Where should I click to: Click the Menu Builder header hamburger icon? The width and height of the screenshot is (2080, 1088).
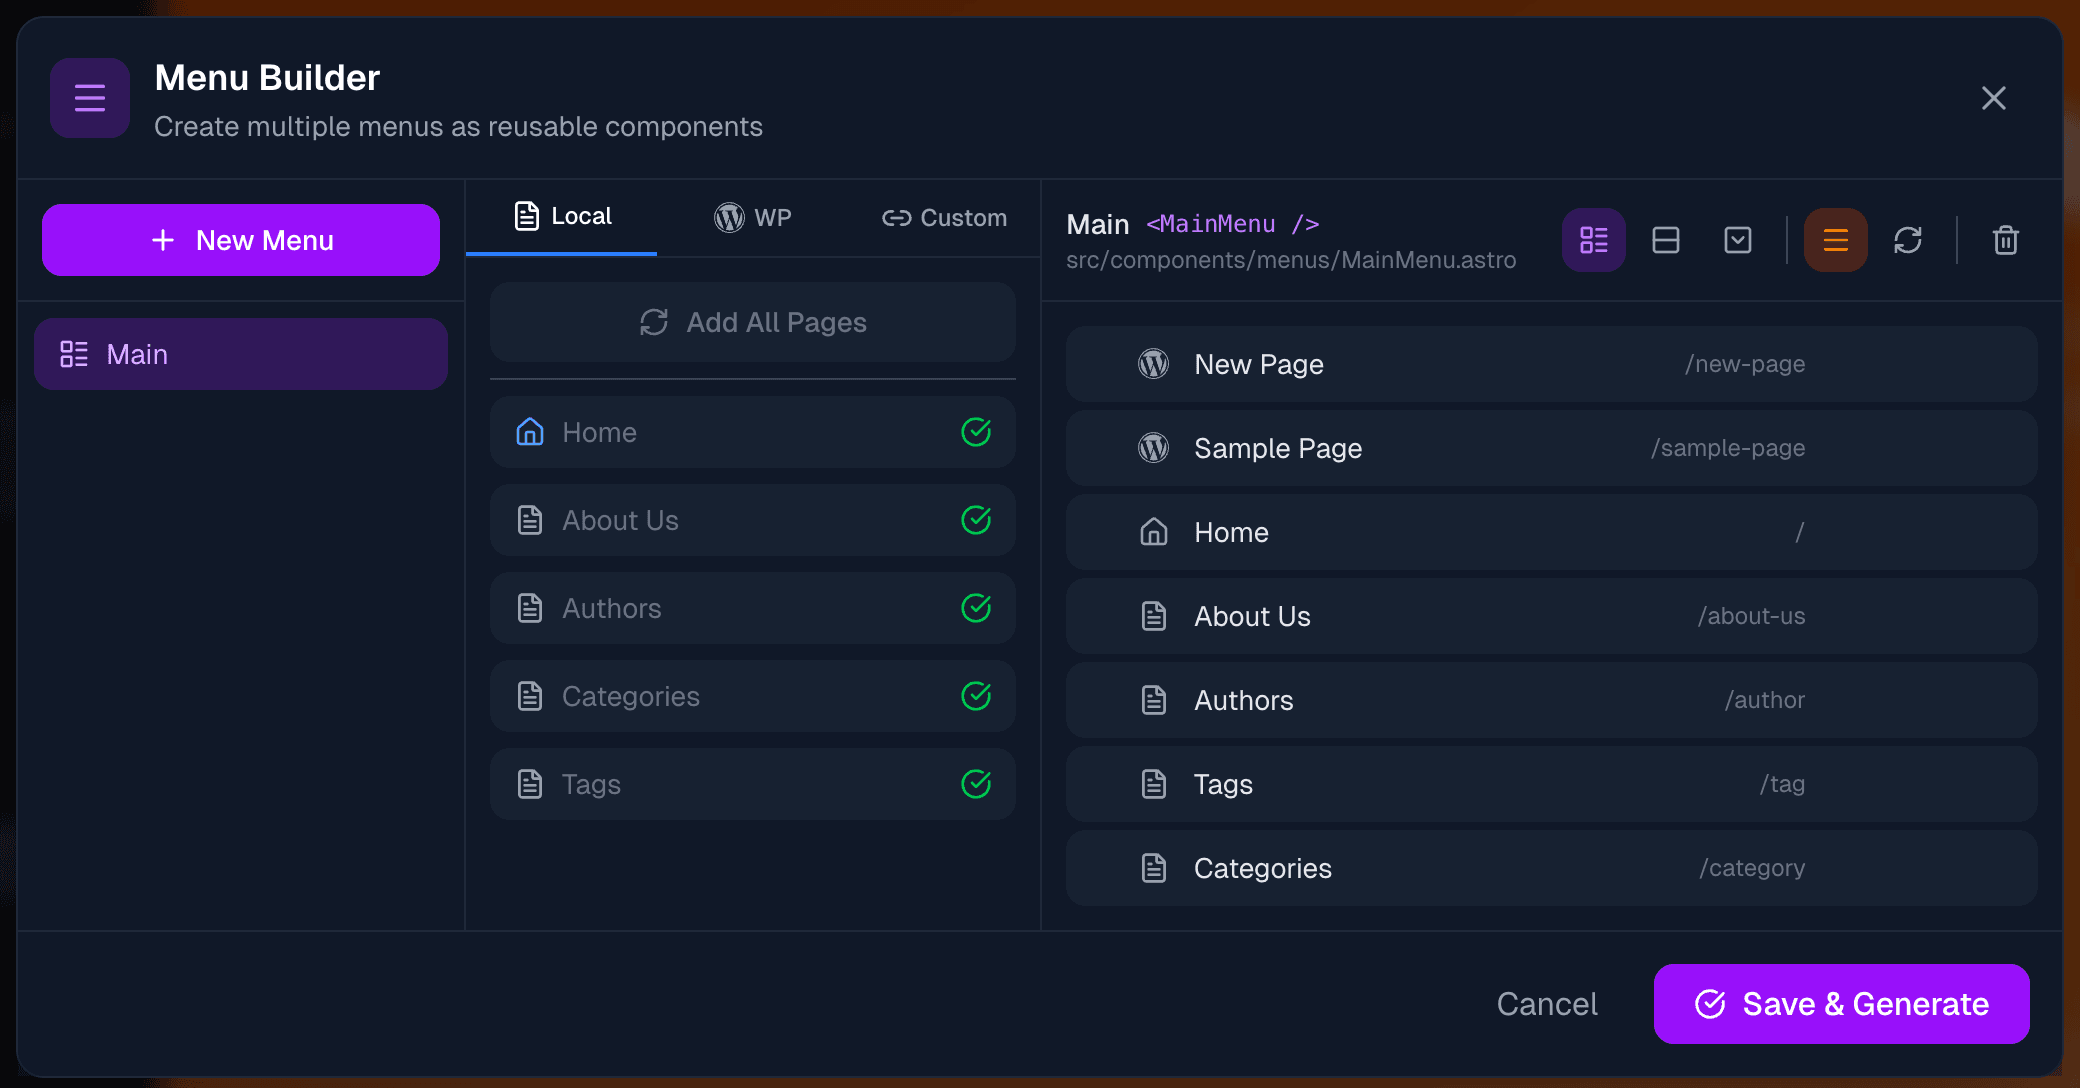coord(89,98)
